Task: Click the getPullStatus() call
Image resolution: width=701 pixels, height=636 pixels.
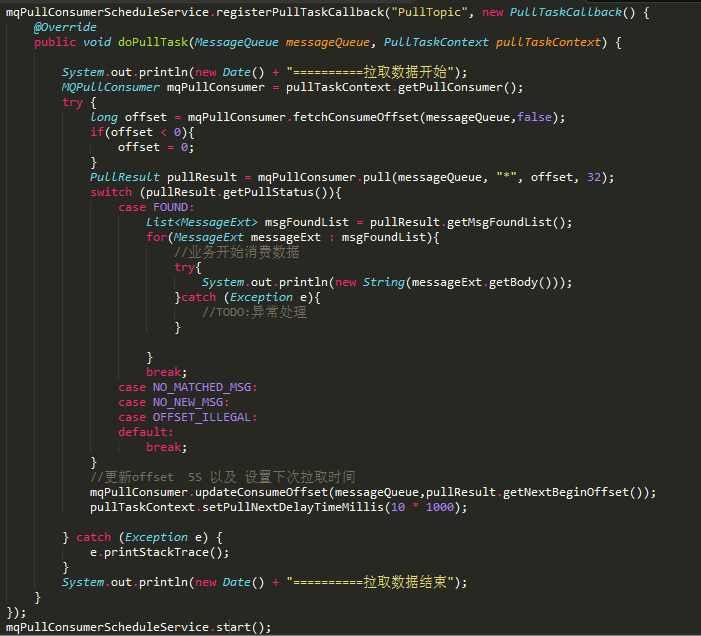Action: (275, 192)
